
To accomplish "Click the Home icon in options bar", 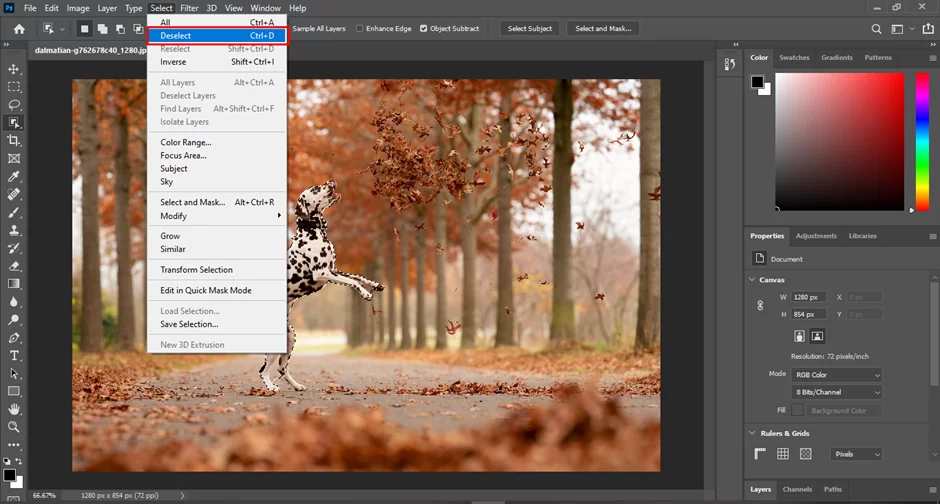I will pyautogui.click(x=19, y=29).
